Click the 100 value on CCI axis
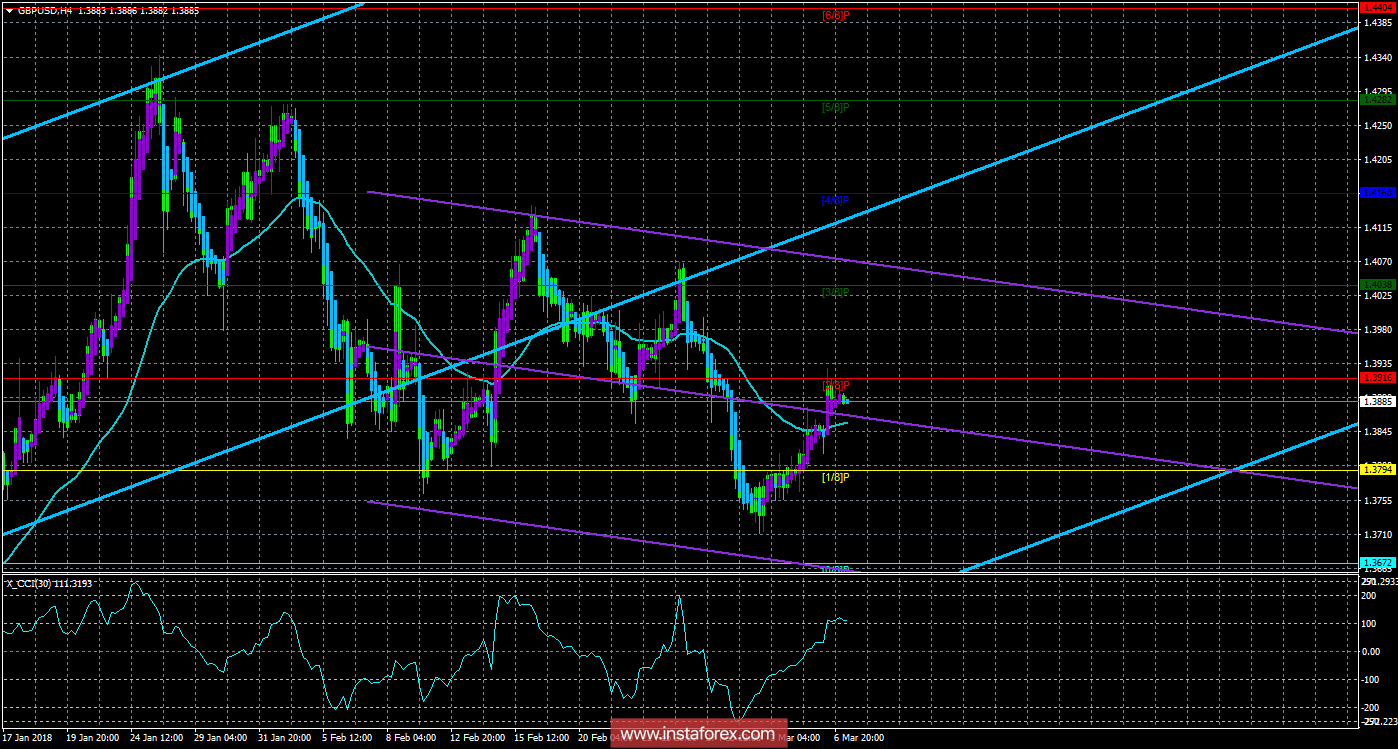1398x749 pixels. 1371,623
